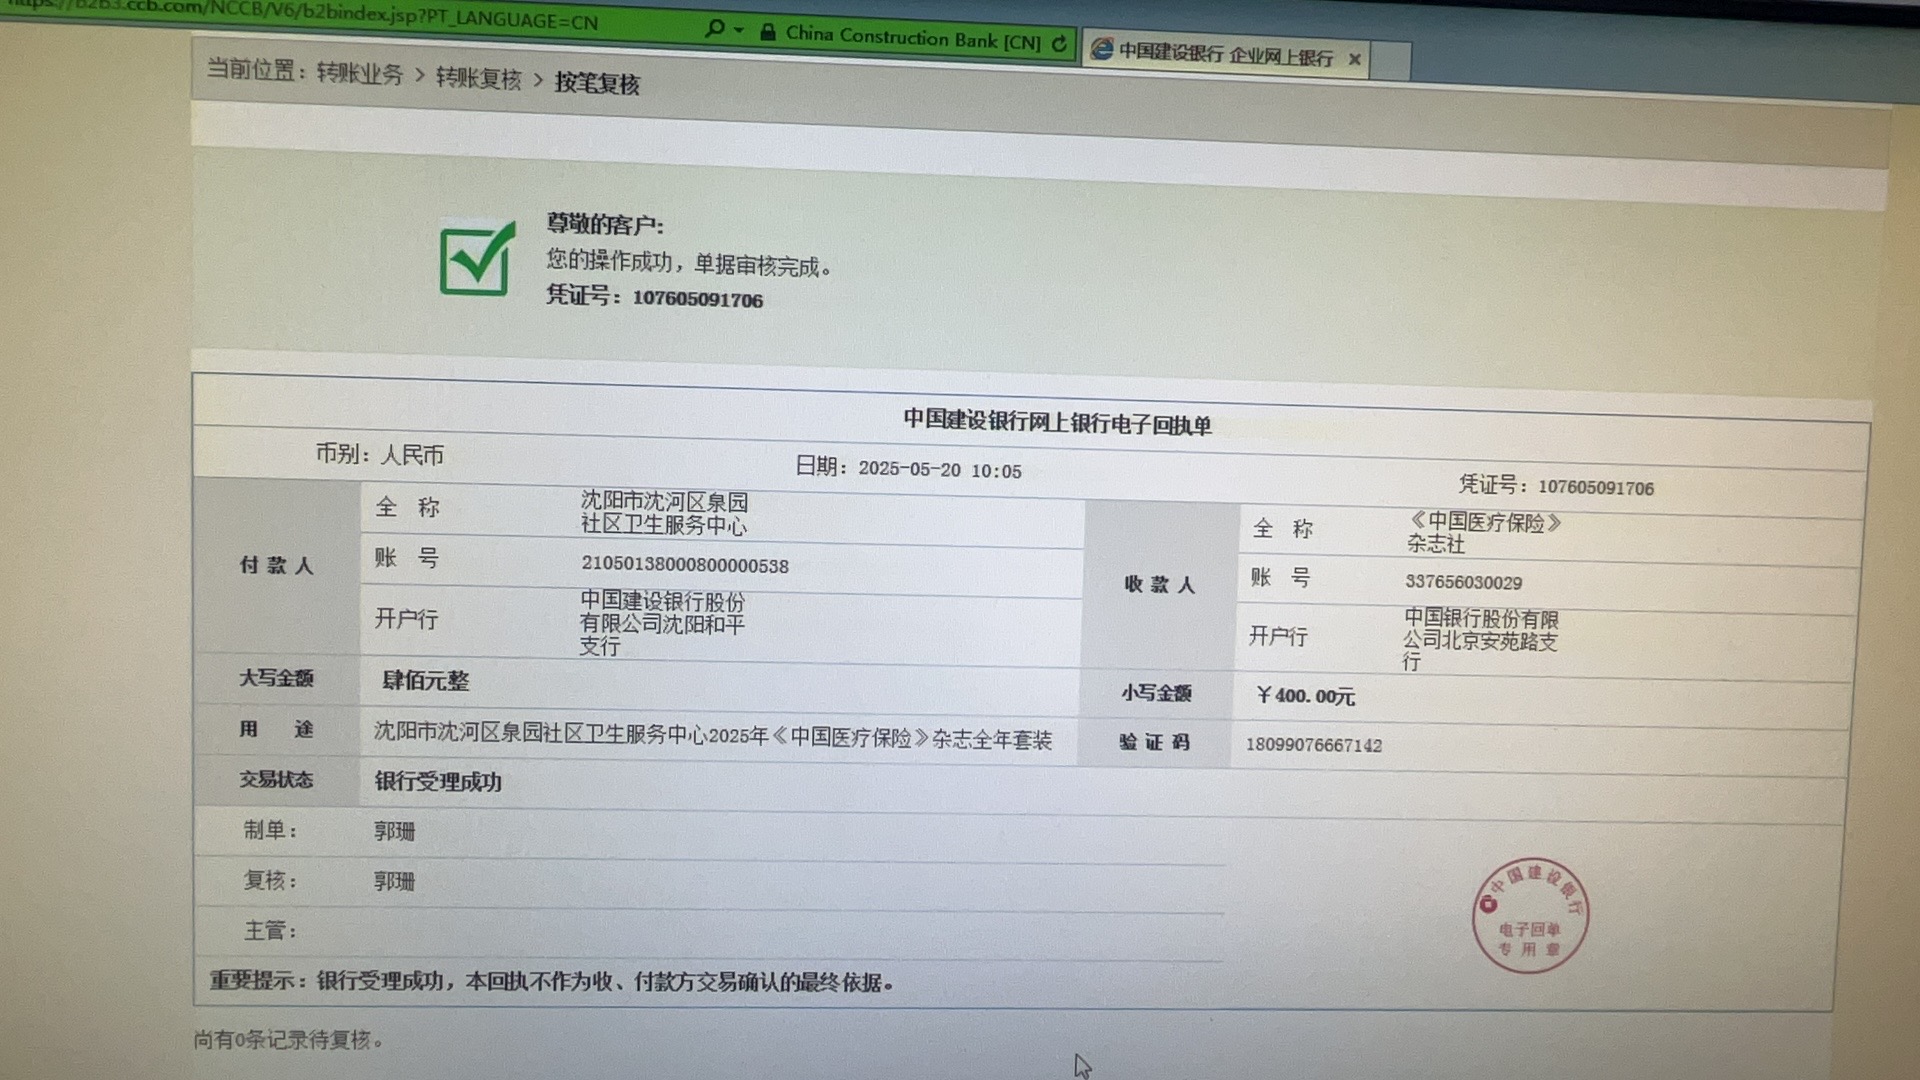Click transaction status 银行受理成功

click(438, 782)
